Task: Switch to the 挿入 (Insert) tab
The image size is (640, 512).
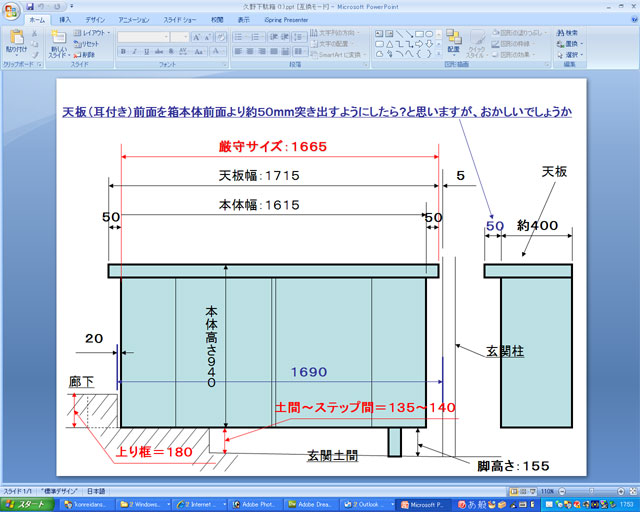Action: 65,19
